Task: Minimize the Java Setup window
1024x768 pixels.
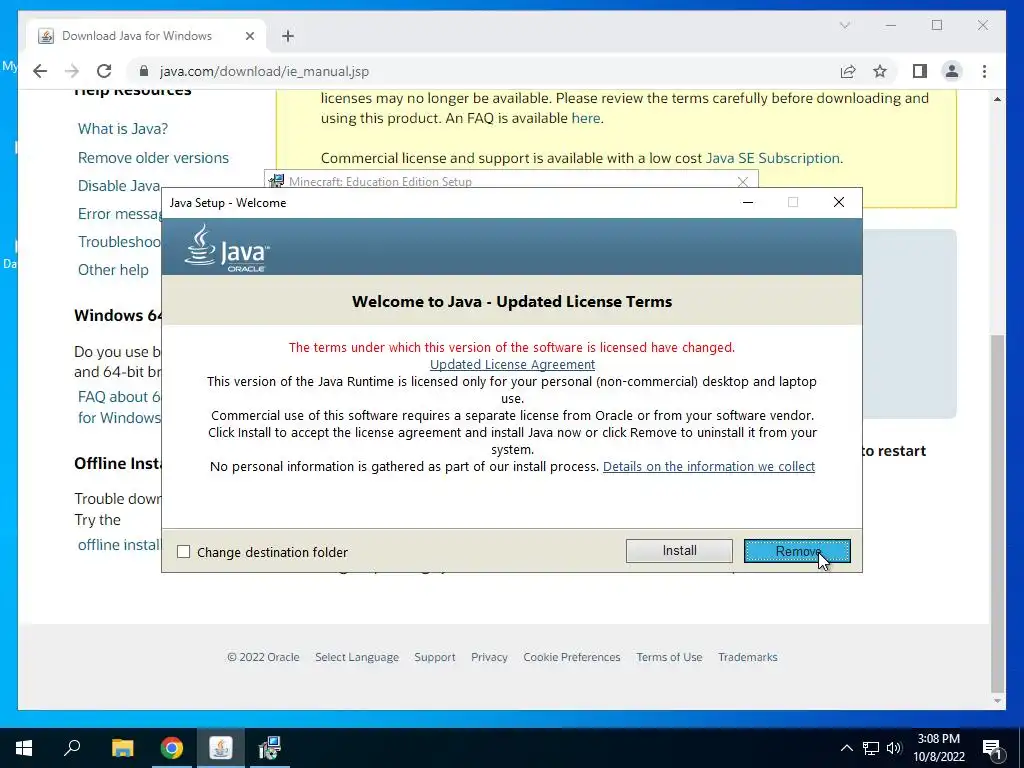Action: 748,202
